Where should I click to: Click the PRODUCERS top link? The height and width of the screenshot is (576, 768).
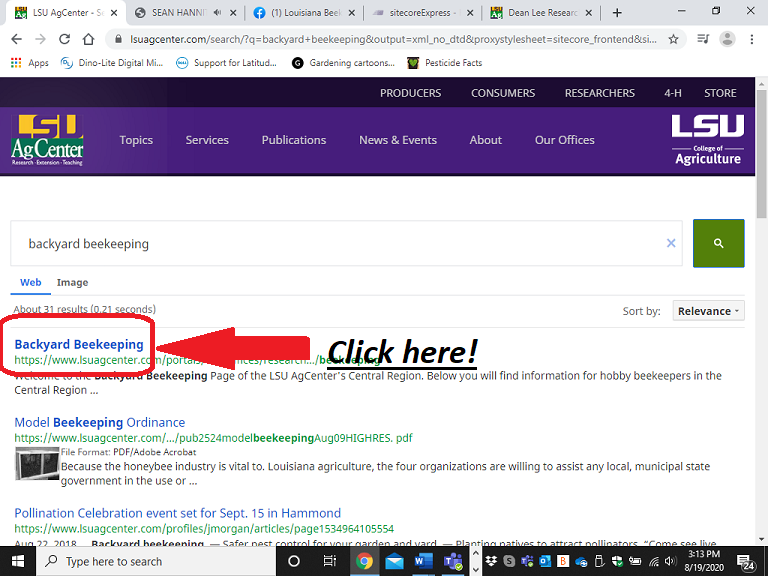[x=410, y=93]
